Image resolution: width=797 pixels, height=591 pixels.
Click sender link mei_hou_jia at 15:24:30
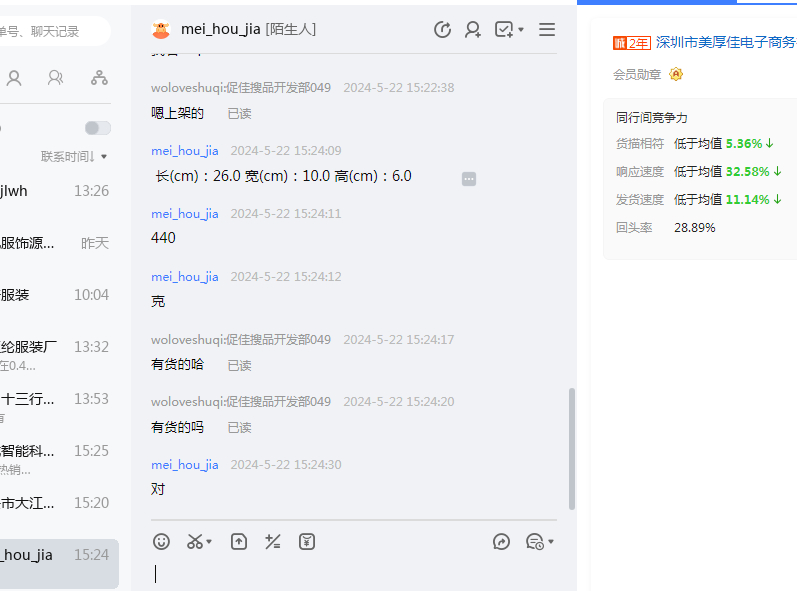pos(185,465)
